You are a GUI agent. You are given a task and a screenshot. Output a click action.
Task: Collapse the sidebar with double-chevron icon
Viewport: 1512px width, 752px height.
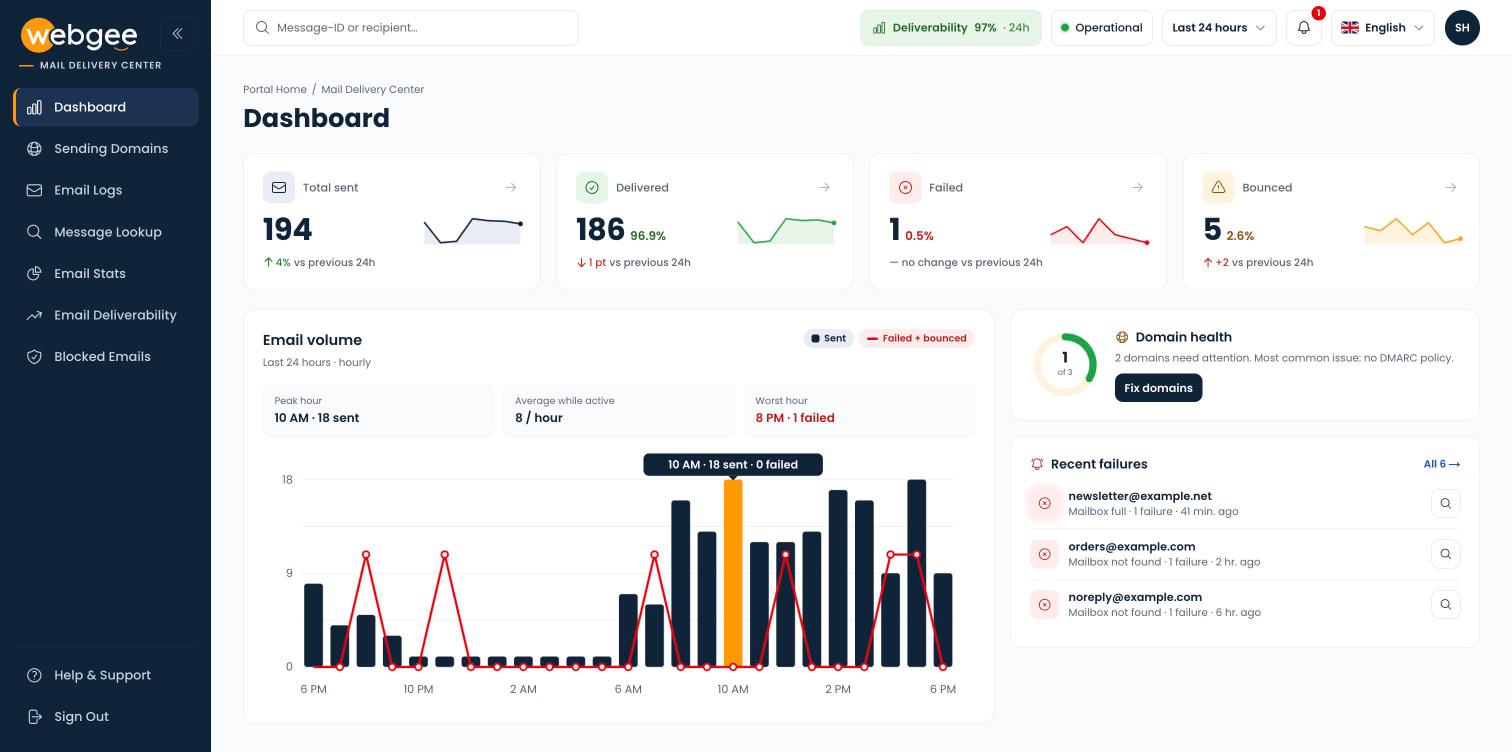[177, 33]
